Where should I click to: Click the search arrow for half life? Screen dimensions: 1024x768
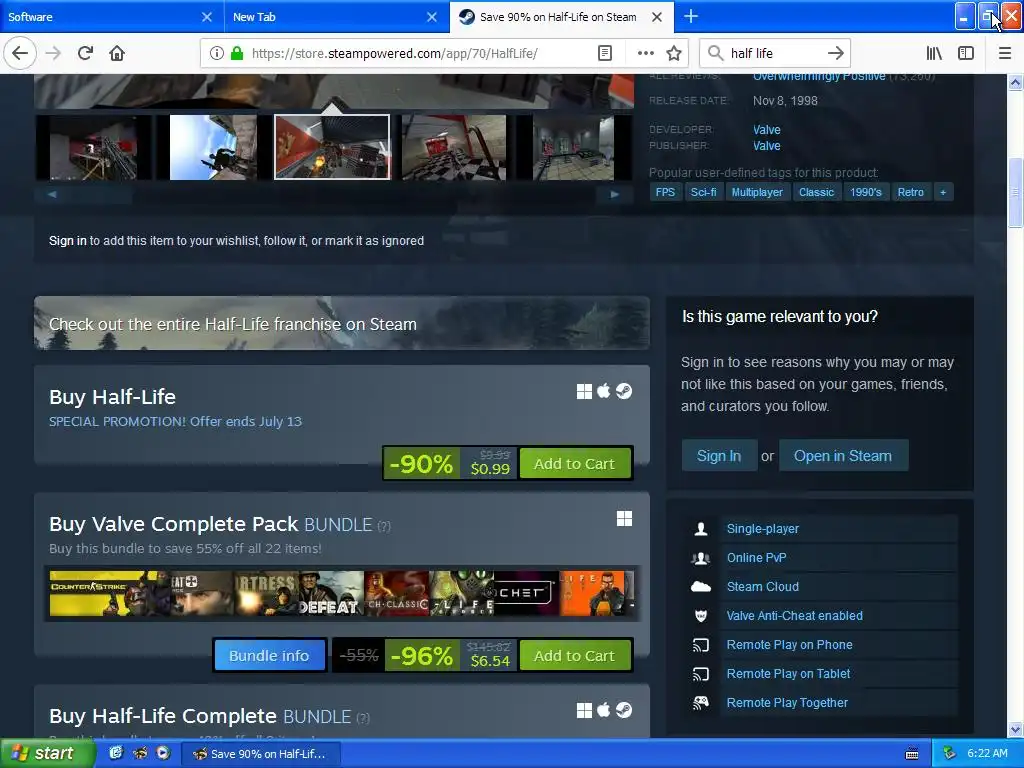835,53
